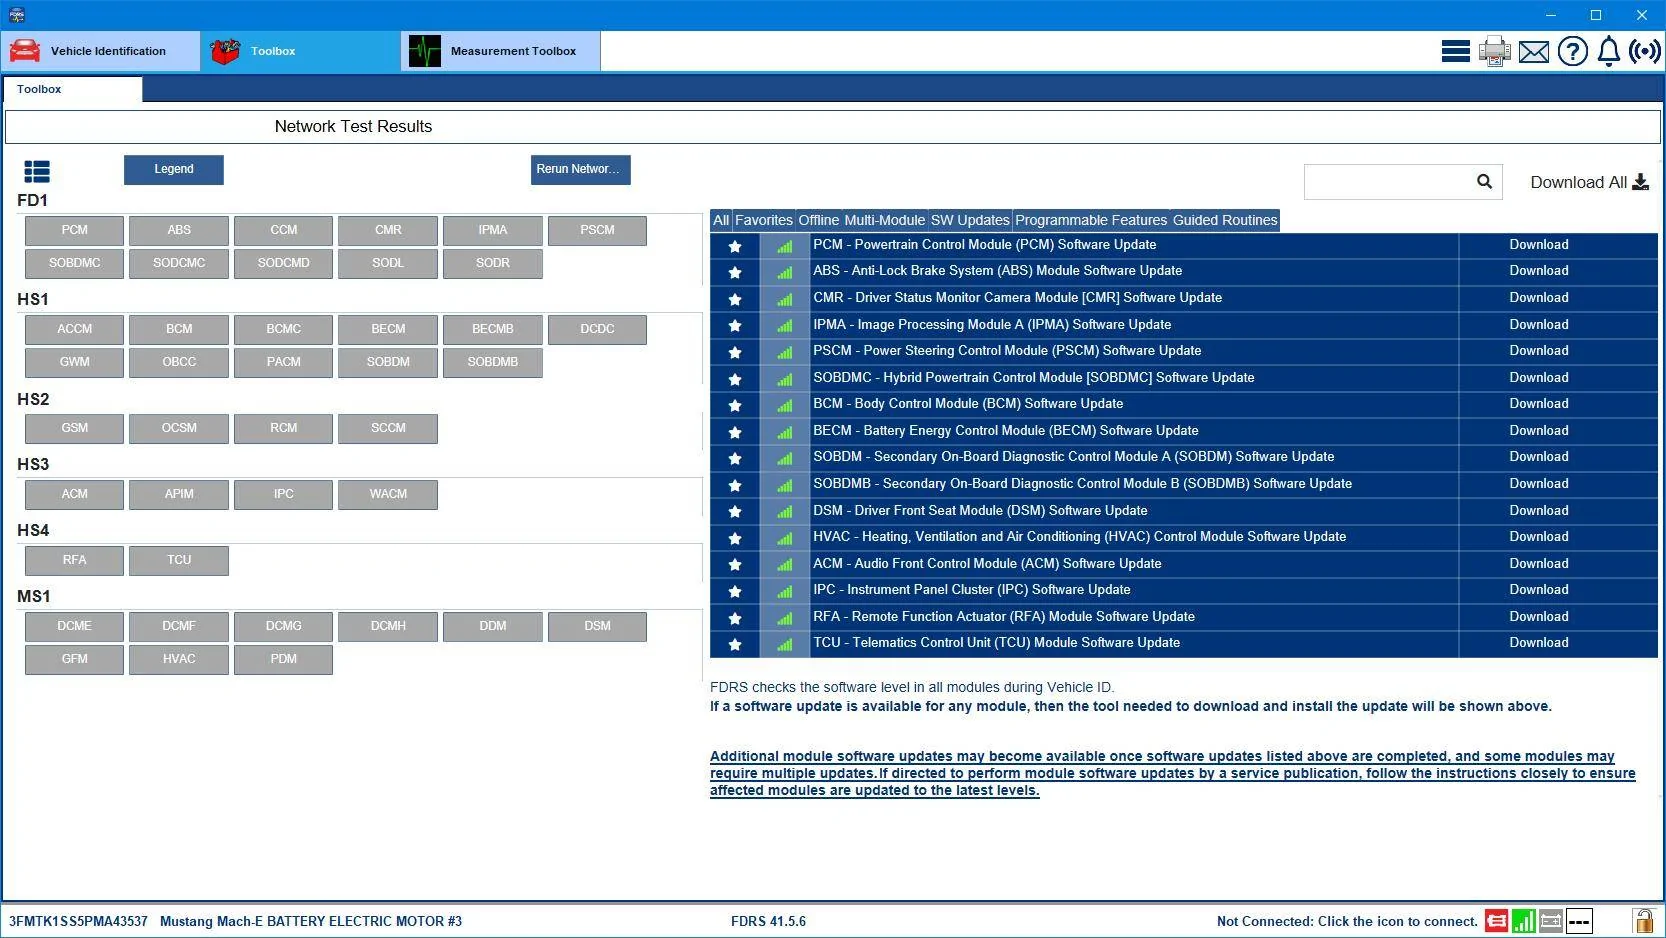
Task: Click the Download All arrow icon
Action: tap(1640, 182)
